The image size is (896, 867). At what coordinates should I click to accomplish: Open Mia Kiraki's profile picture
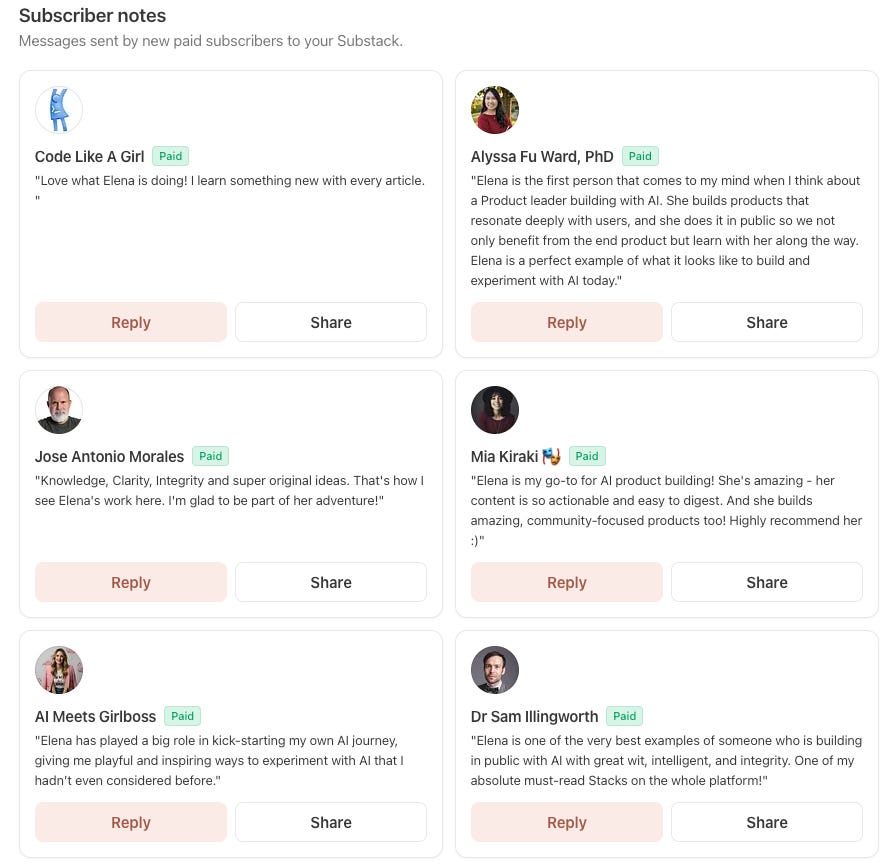tap(495, 410)
